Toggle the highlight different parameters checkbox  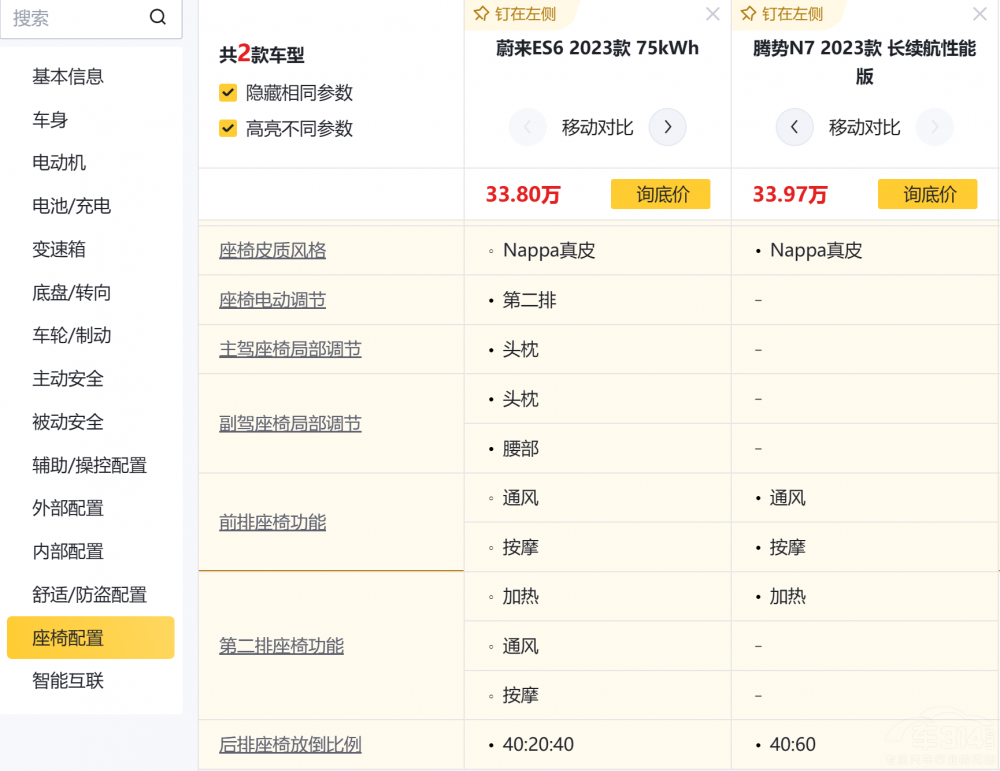(228, 129)
